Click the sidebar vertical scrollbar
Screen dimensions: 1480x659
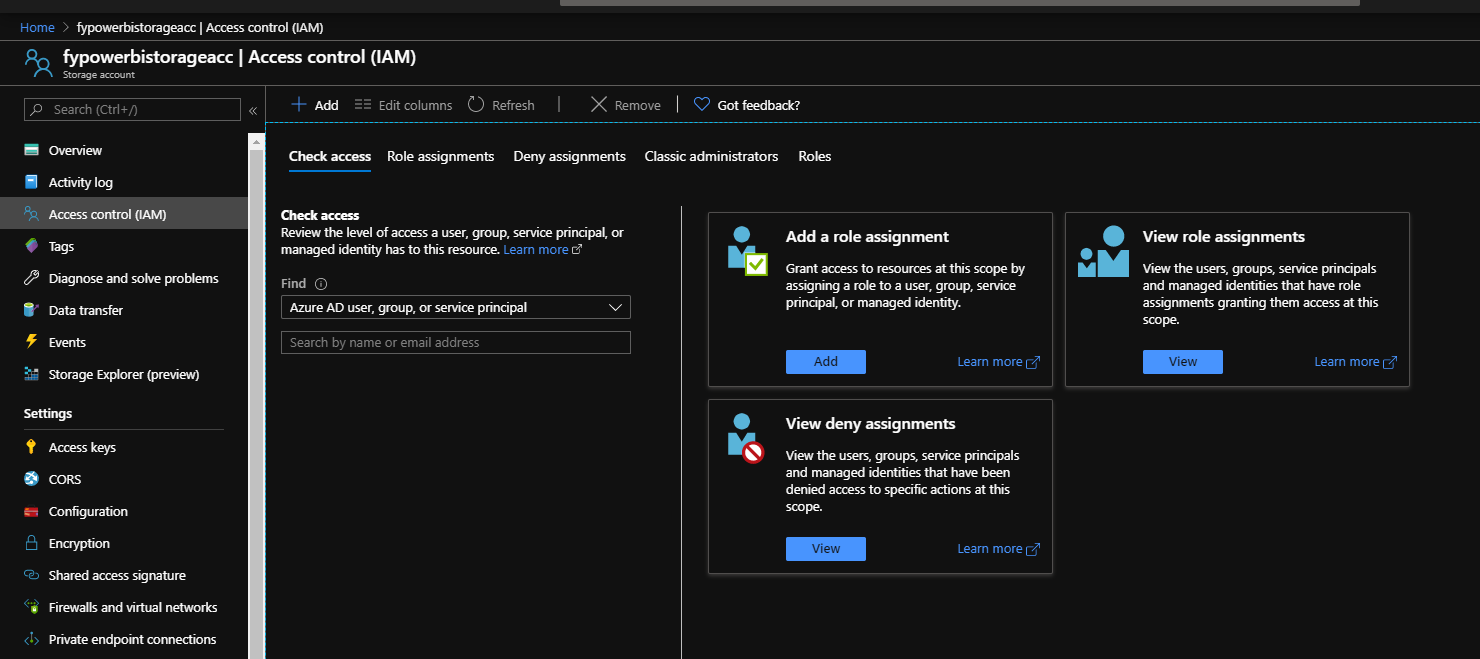coord(256,395)
